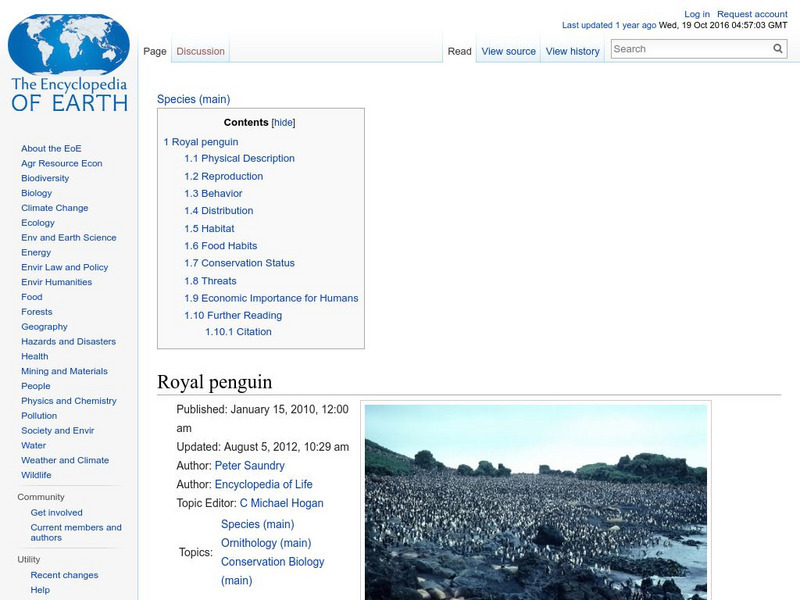
Task: Click the Encyclopedia of Earth globe logo
Action: point(69,63)
